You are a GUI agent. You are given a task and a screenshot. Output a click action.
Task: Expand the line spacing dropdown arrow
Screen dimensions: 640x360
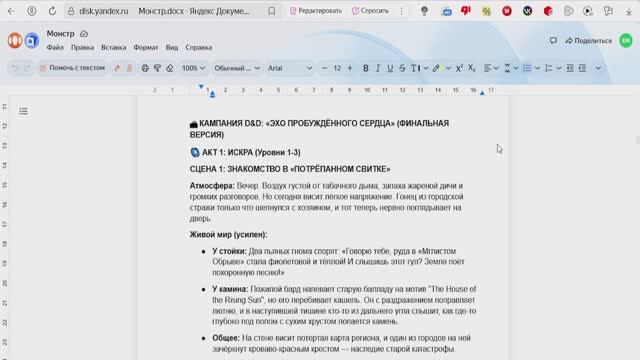[516, 68]
